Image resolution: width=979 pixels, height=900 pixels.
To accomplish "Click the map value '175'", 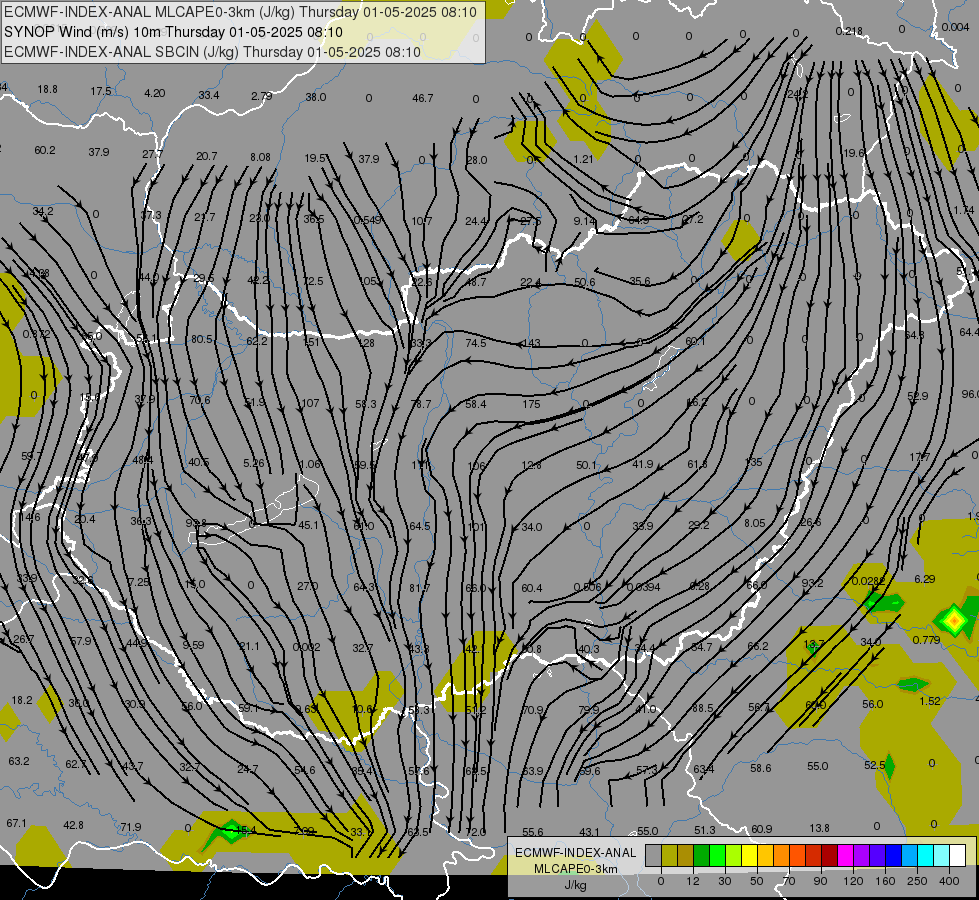I will 531,404.
